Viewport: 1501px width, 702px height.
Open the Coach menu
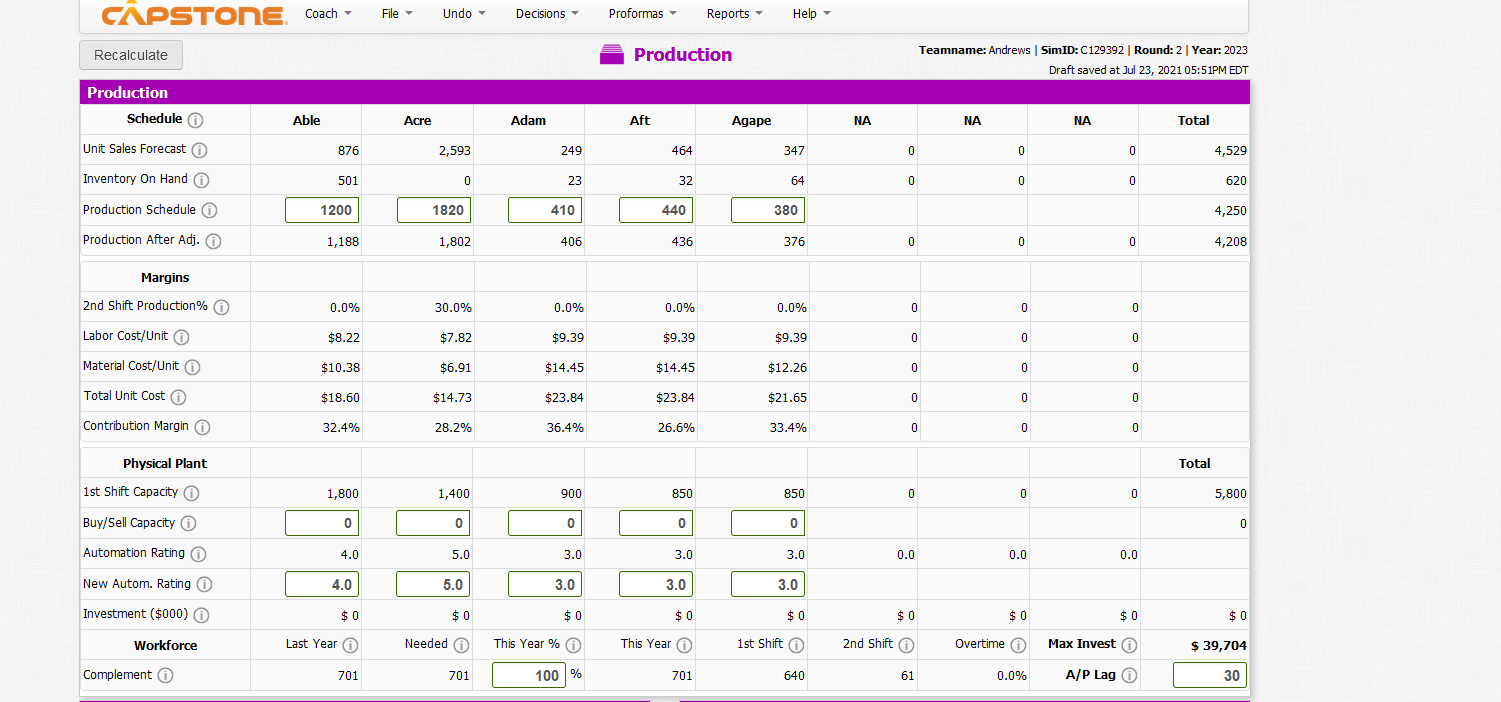327,13
